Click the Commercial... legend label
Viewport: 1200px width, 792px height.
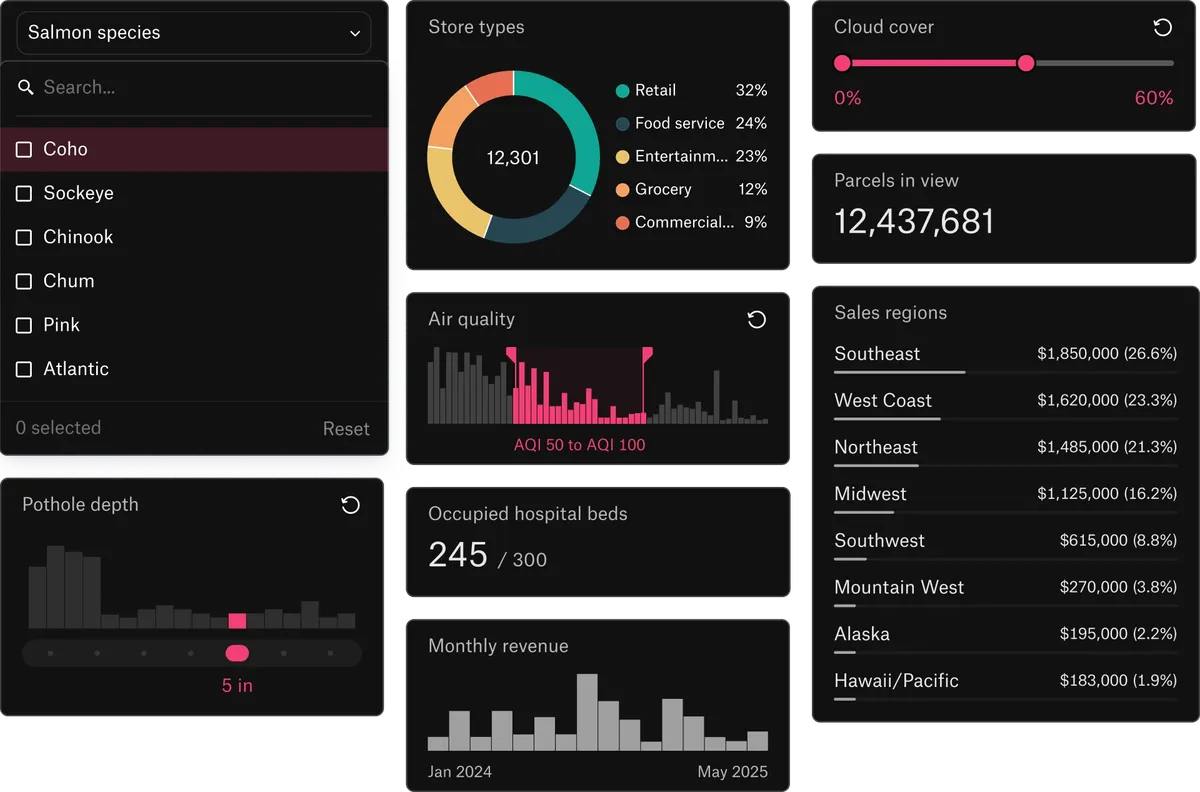click(684, 223)
